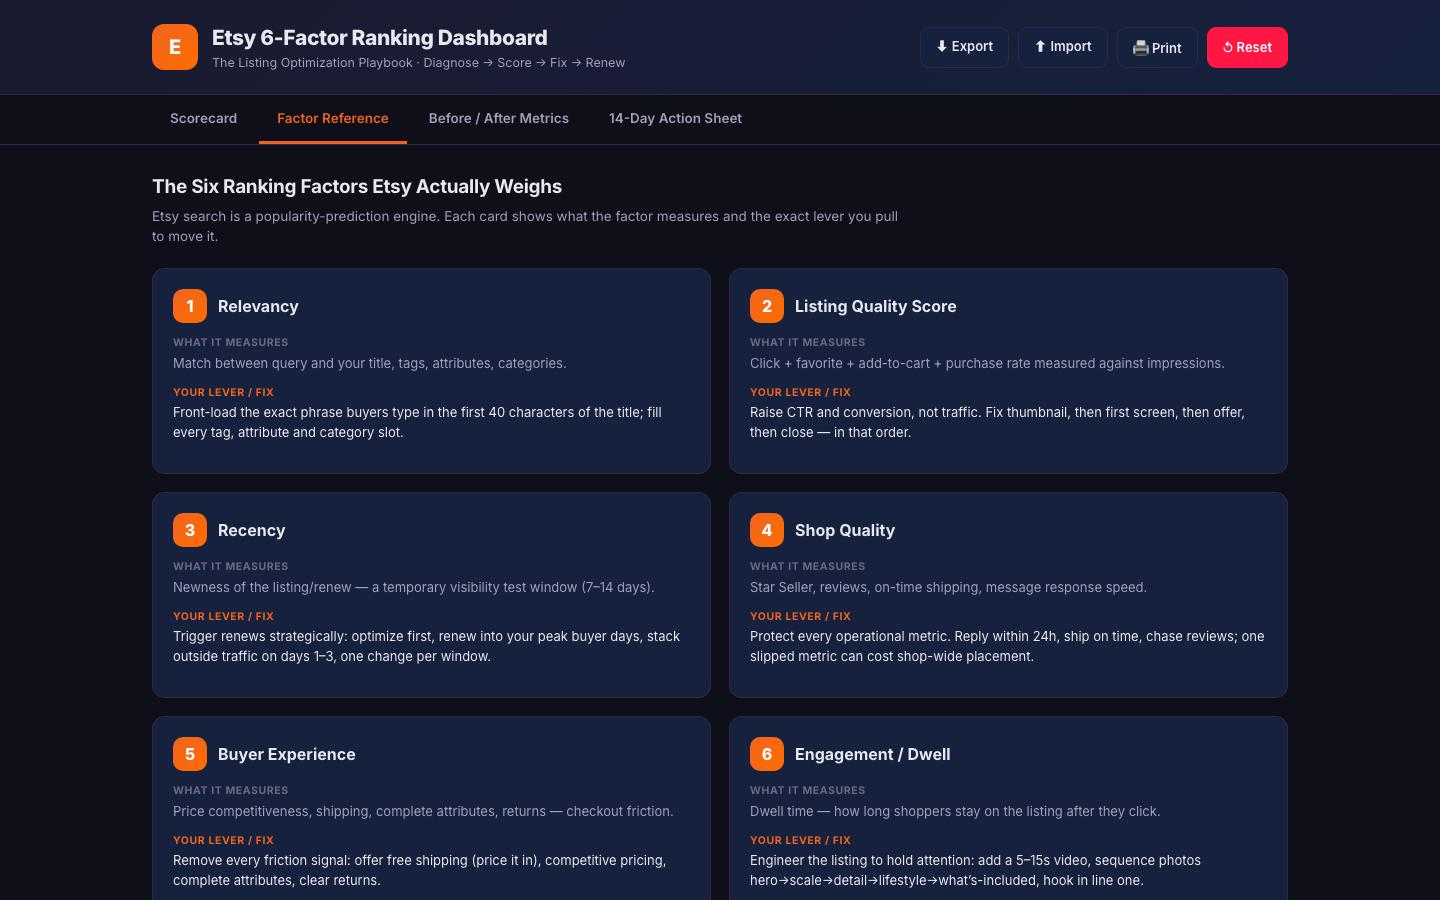Open the Before / After Metrics tab
The image size is (1440, 900).
click(x=499, y=118)
